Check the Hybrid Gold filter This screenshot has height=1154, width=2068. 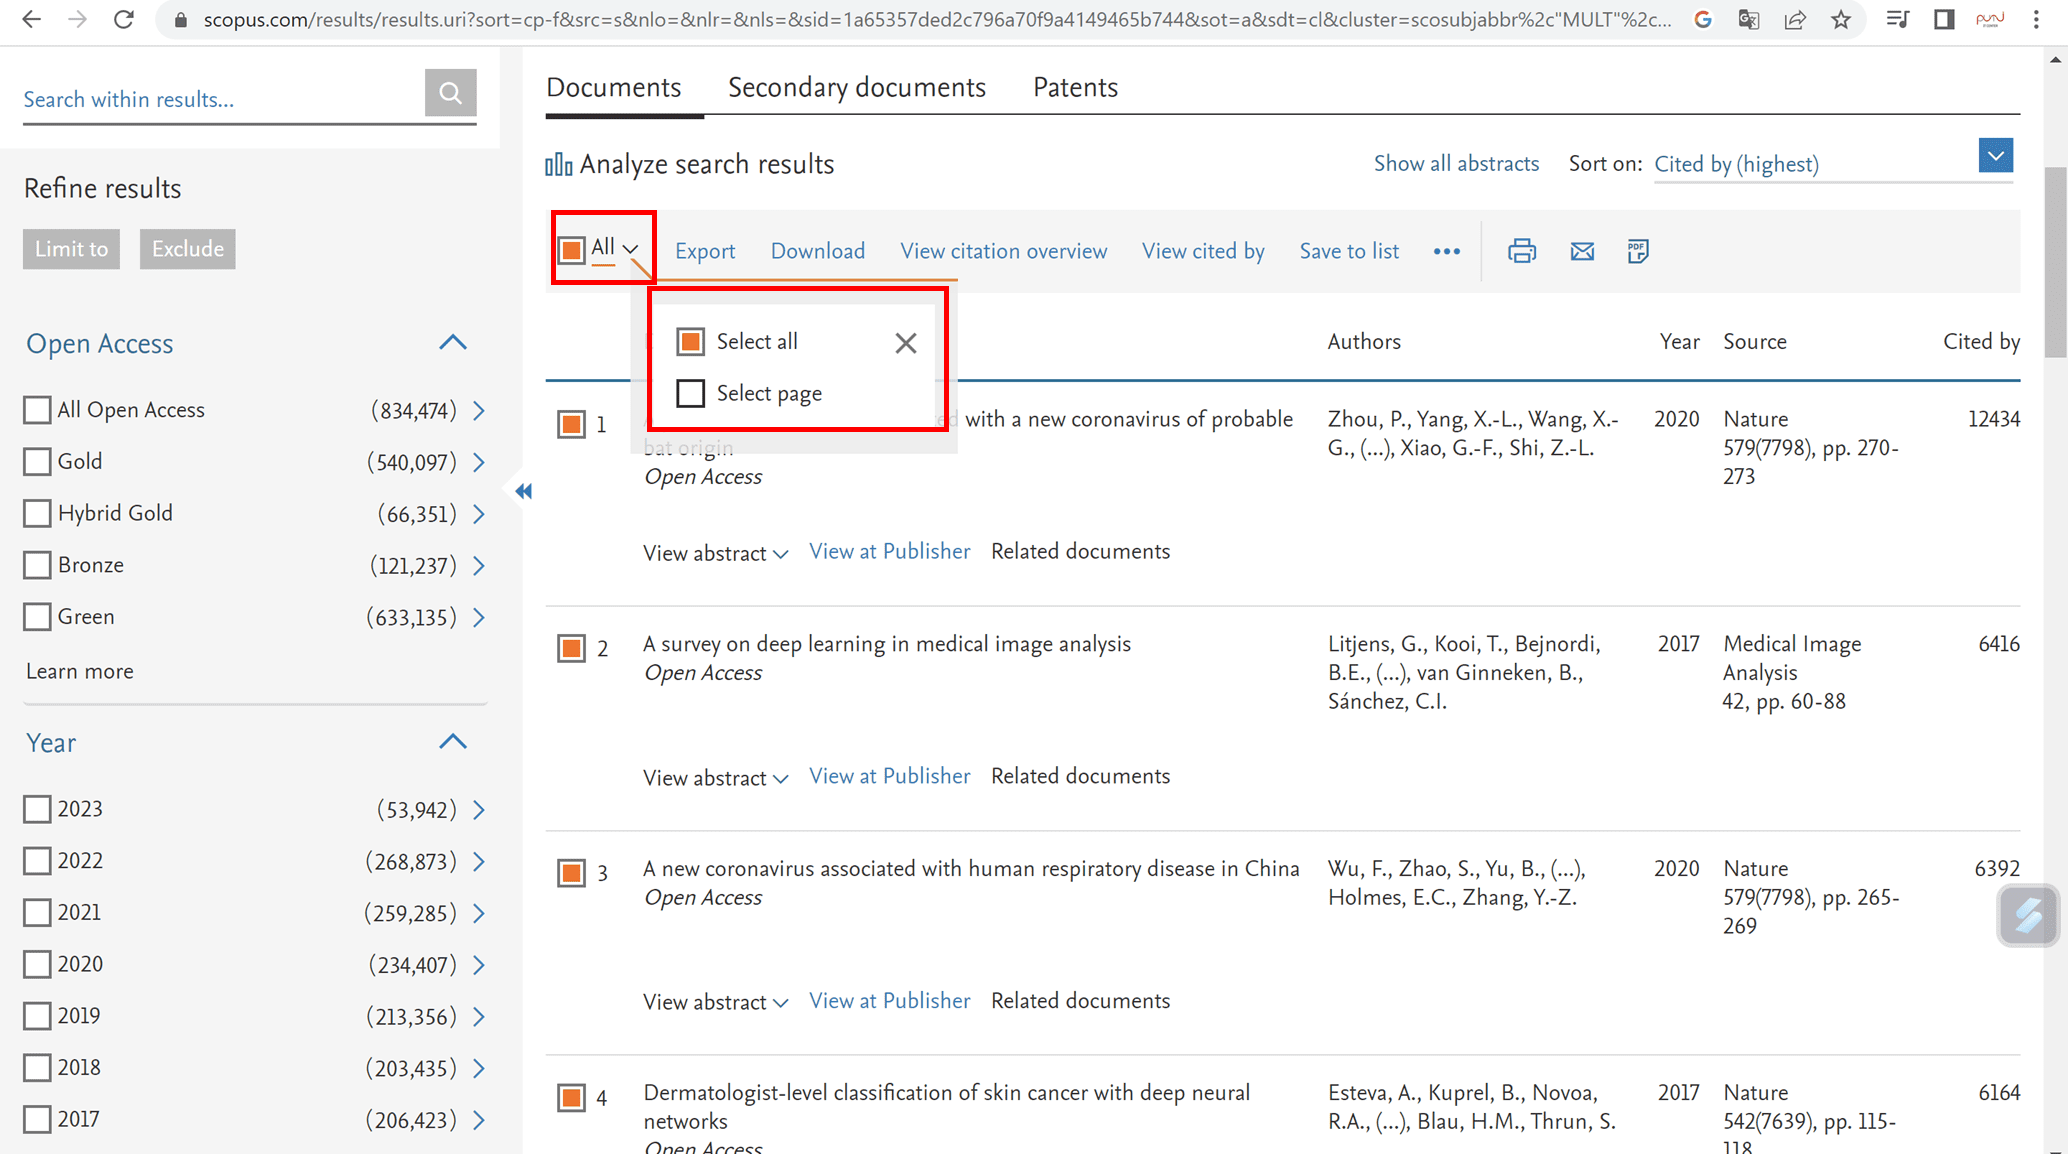(37, 514)
